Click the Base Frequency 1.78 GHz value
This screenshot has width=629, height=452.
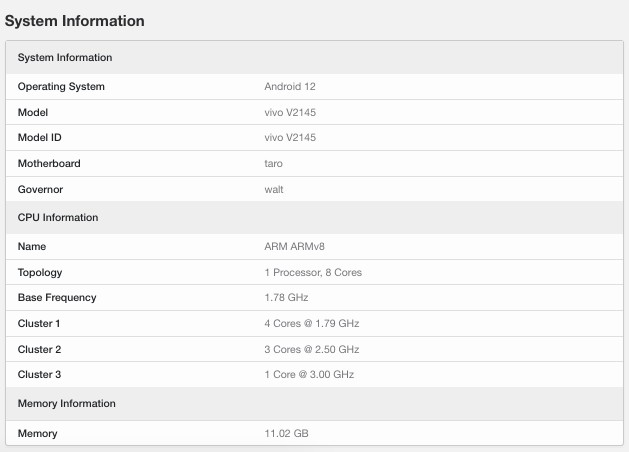click(x=286, y=298)
